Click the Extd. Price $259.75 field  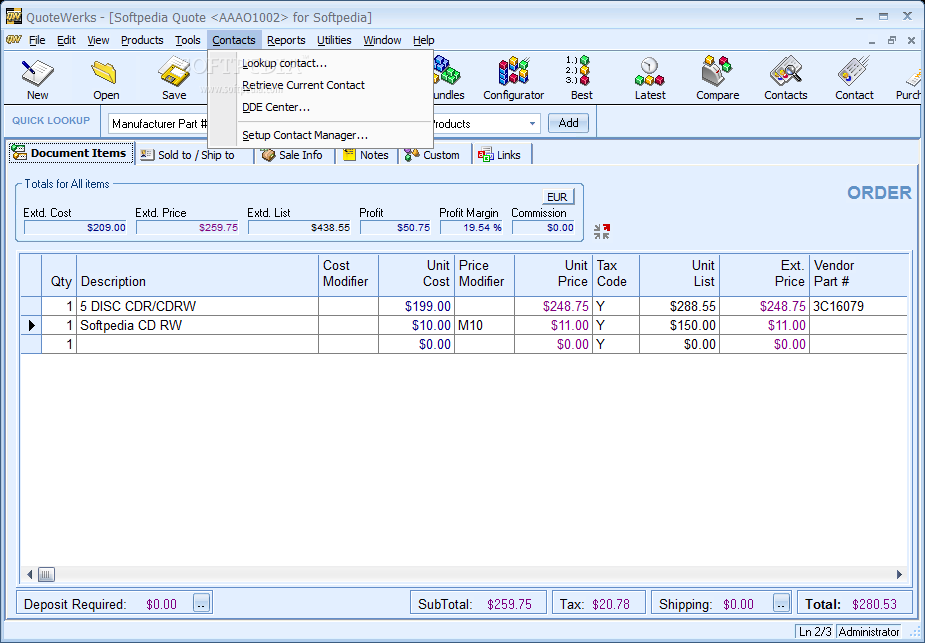click(x=187, y=228)
